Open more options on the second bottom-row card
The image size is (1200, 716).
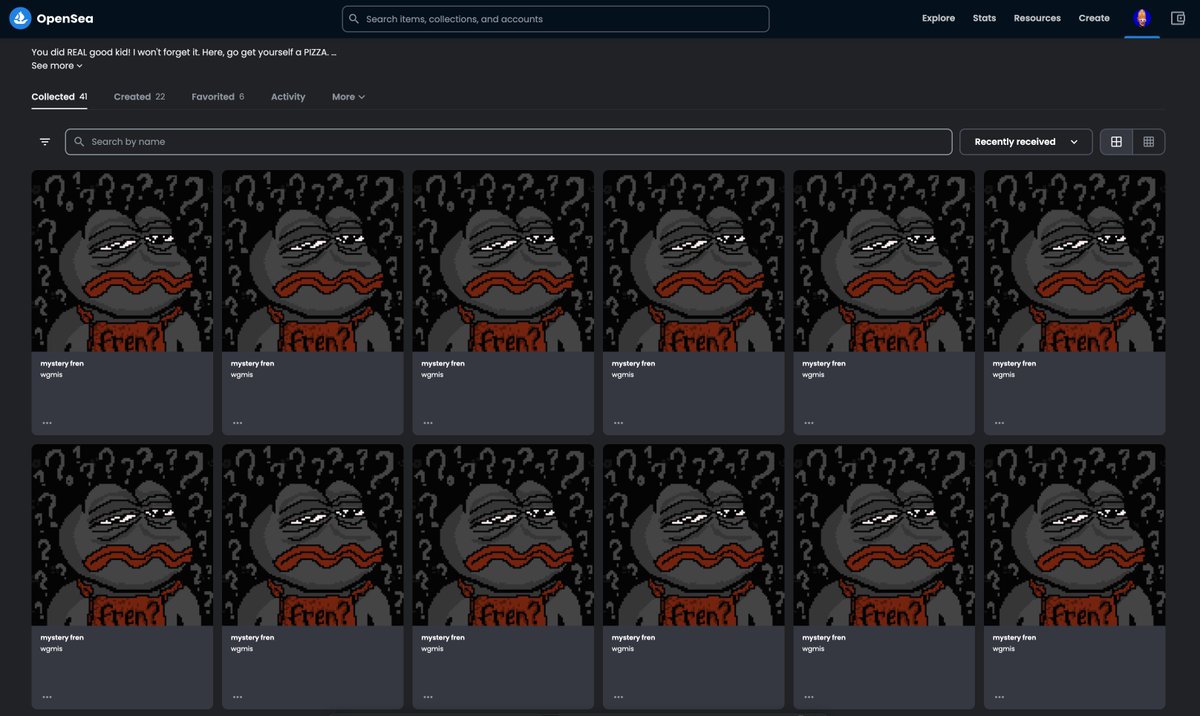237,696
